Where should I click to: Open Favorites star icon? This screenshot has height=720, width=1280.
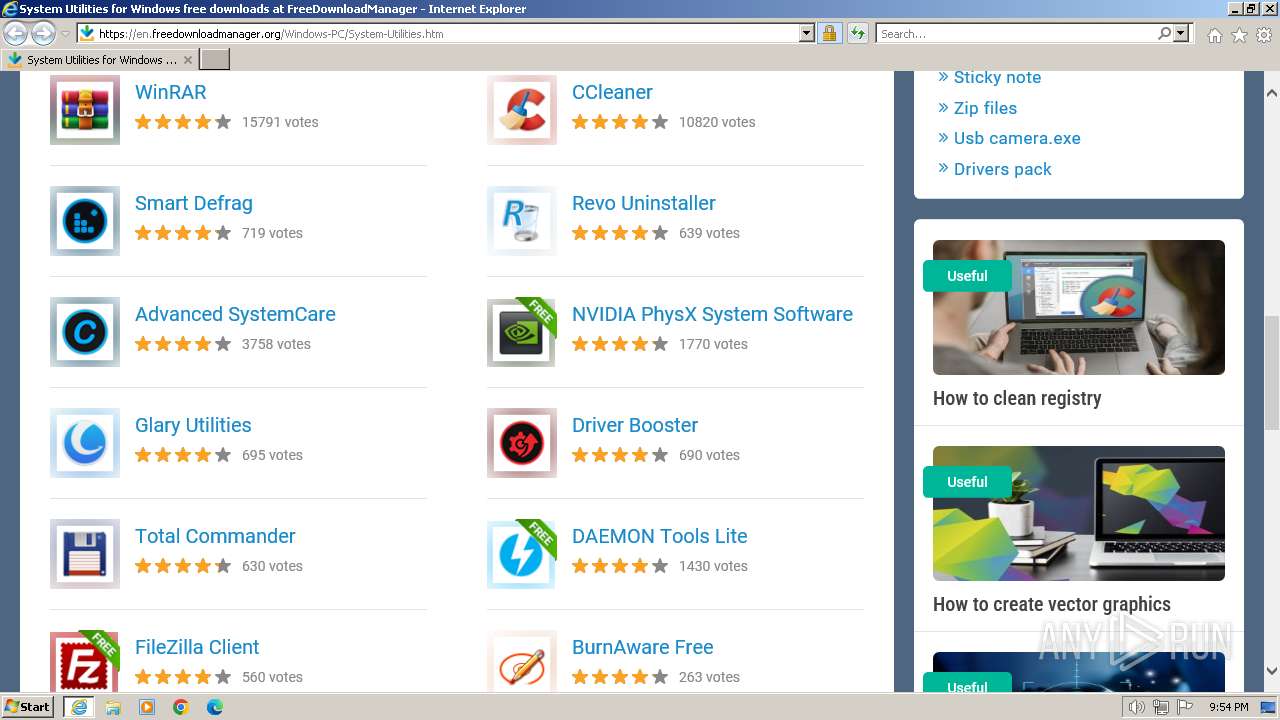point(1239,35)
